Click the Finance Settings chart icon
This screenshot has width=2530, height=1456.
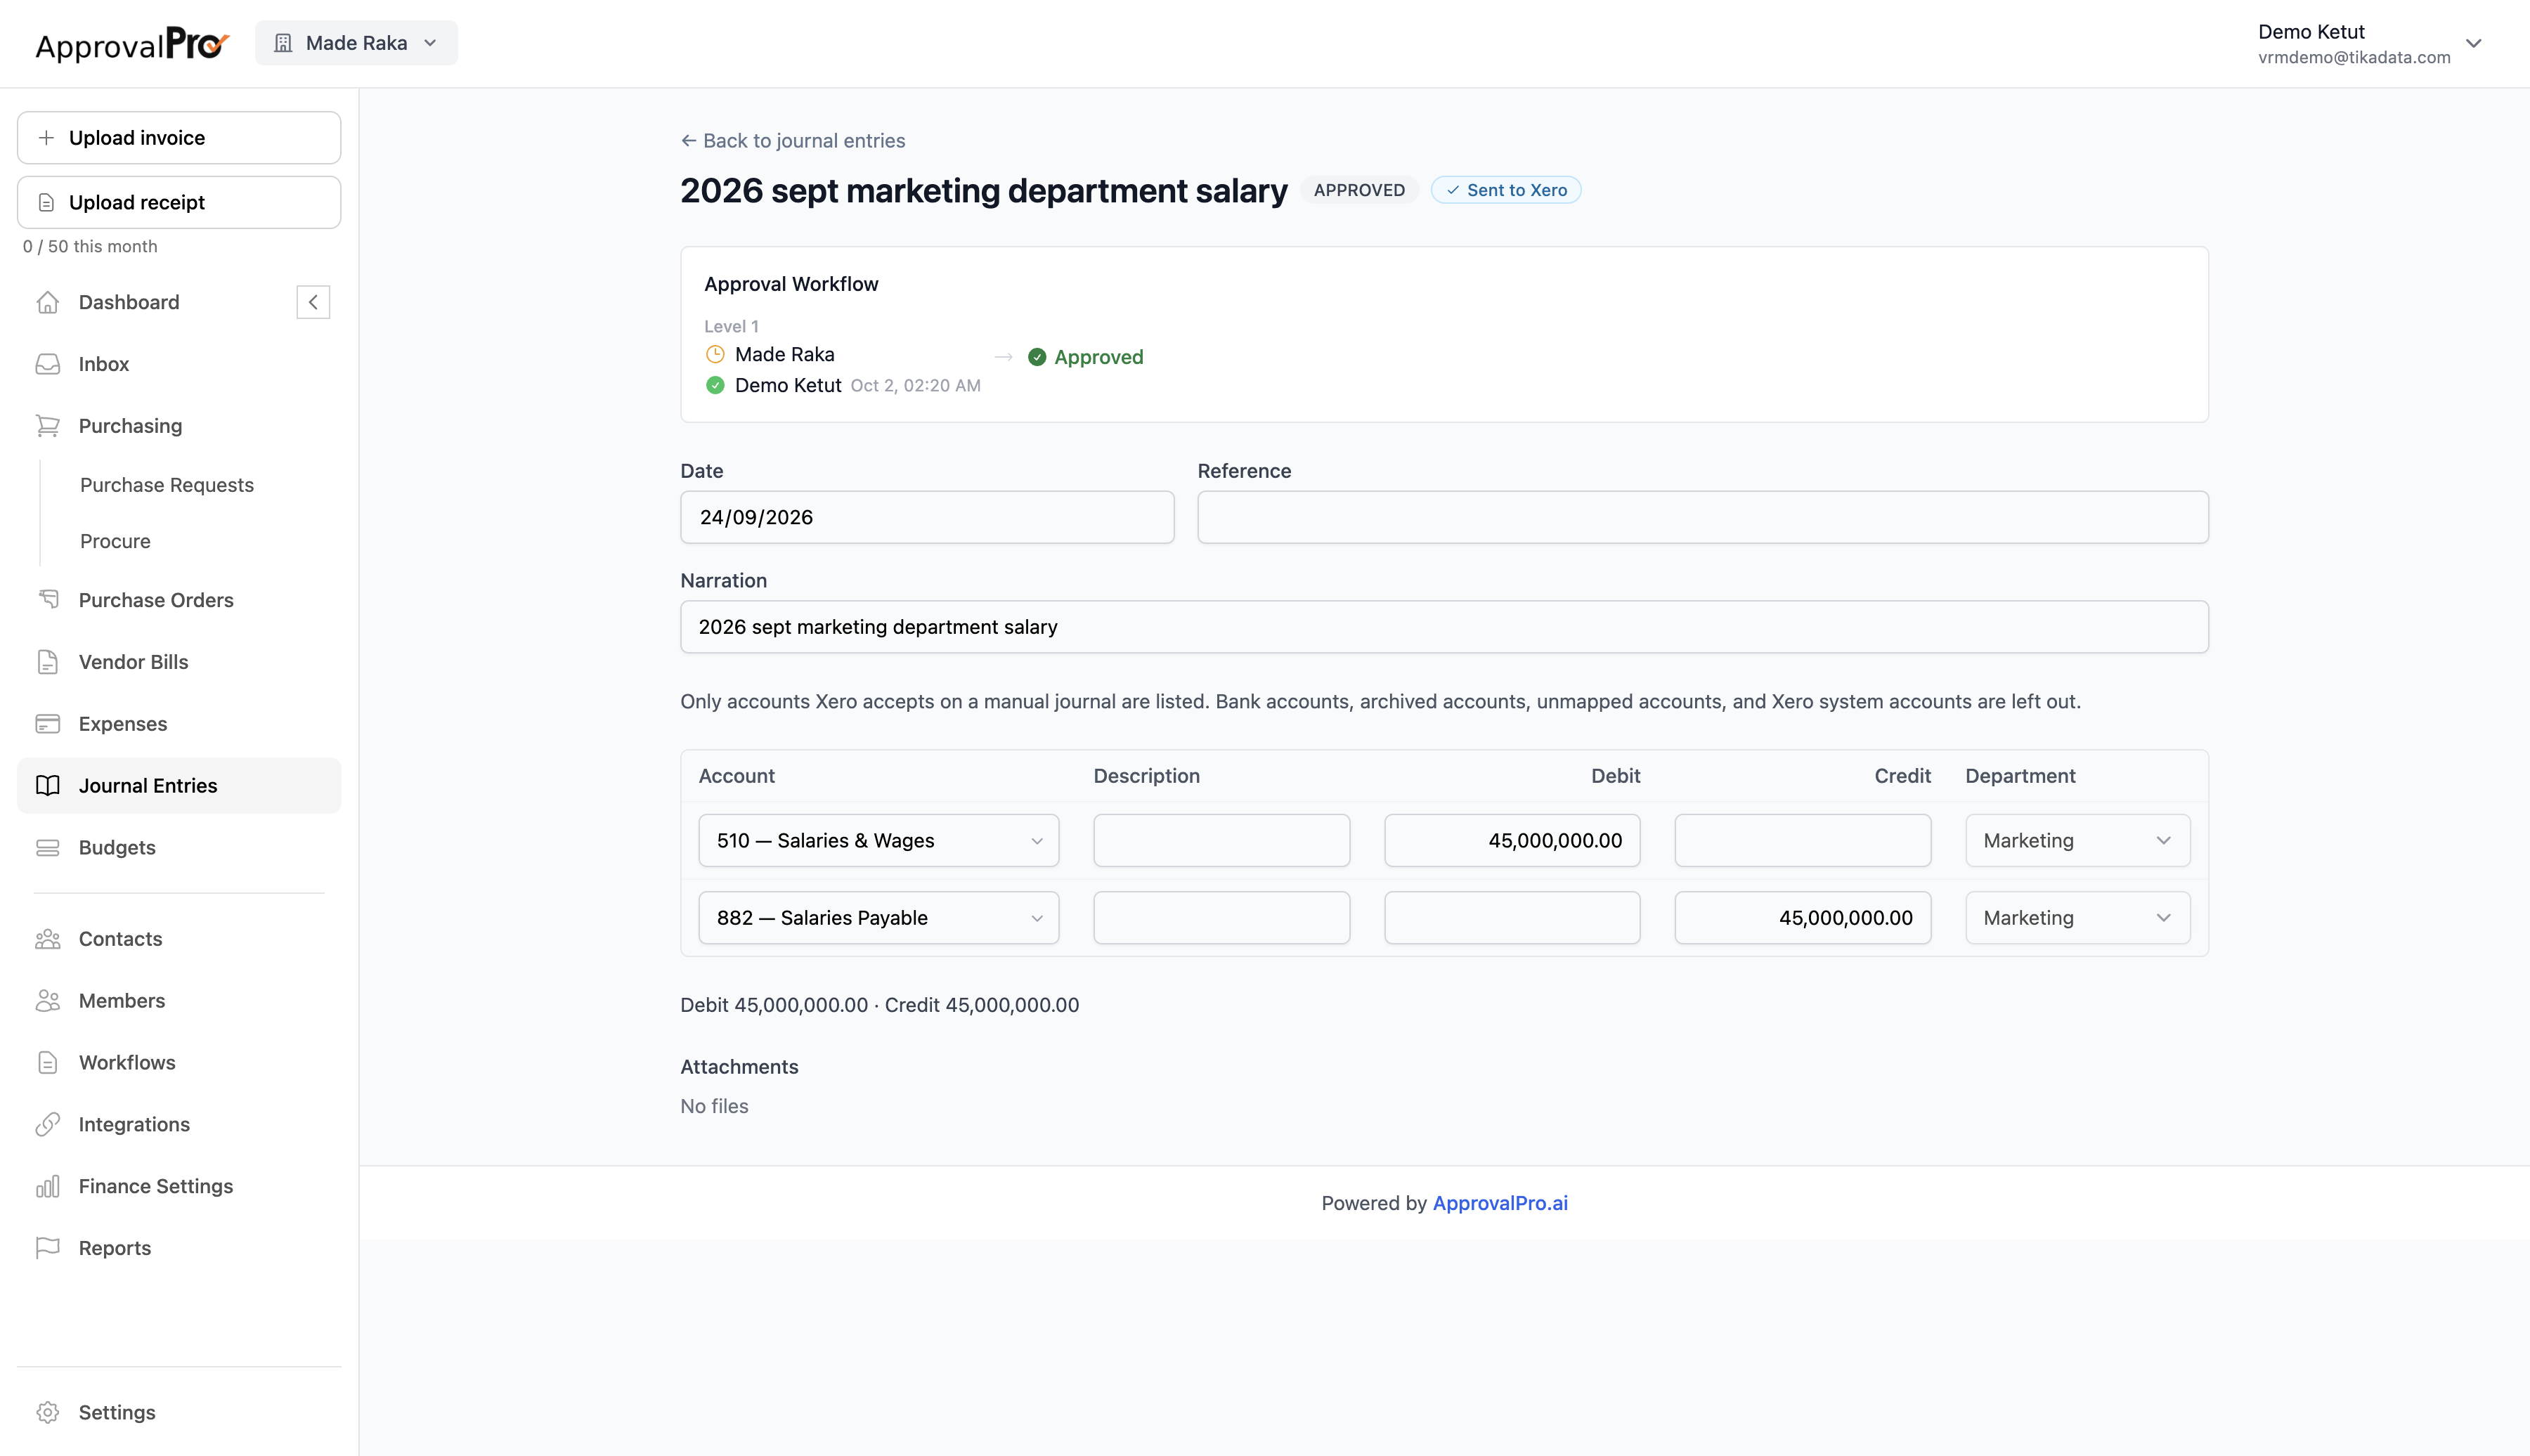point(47,1187)
